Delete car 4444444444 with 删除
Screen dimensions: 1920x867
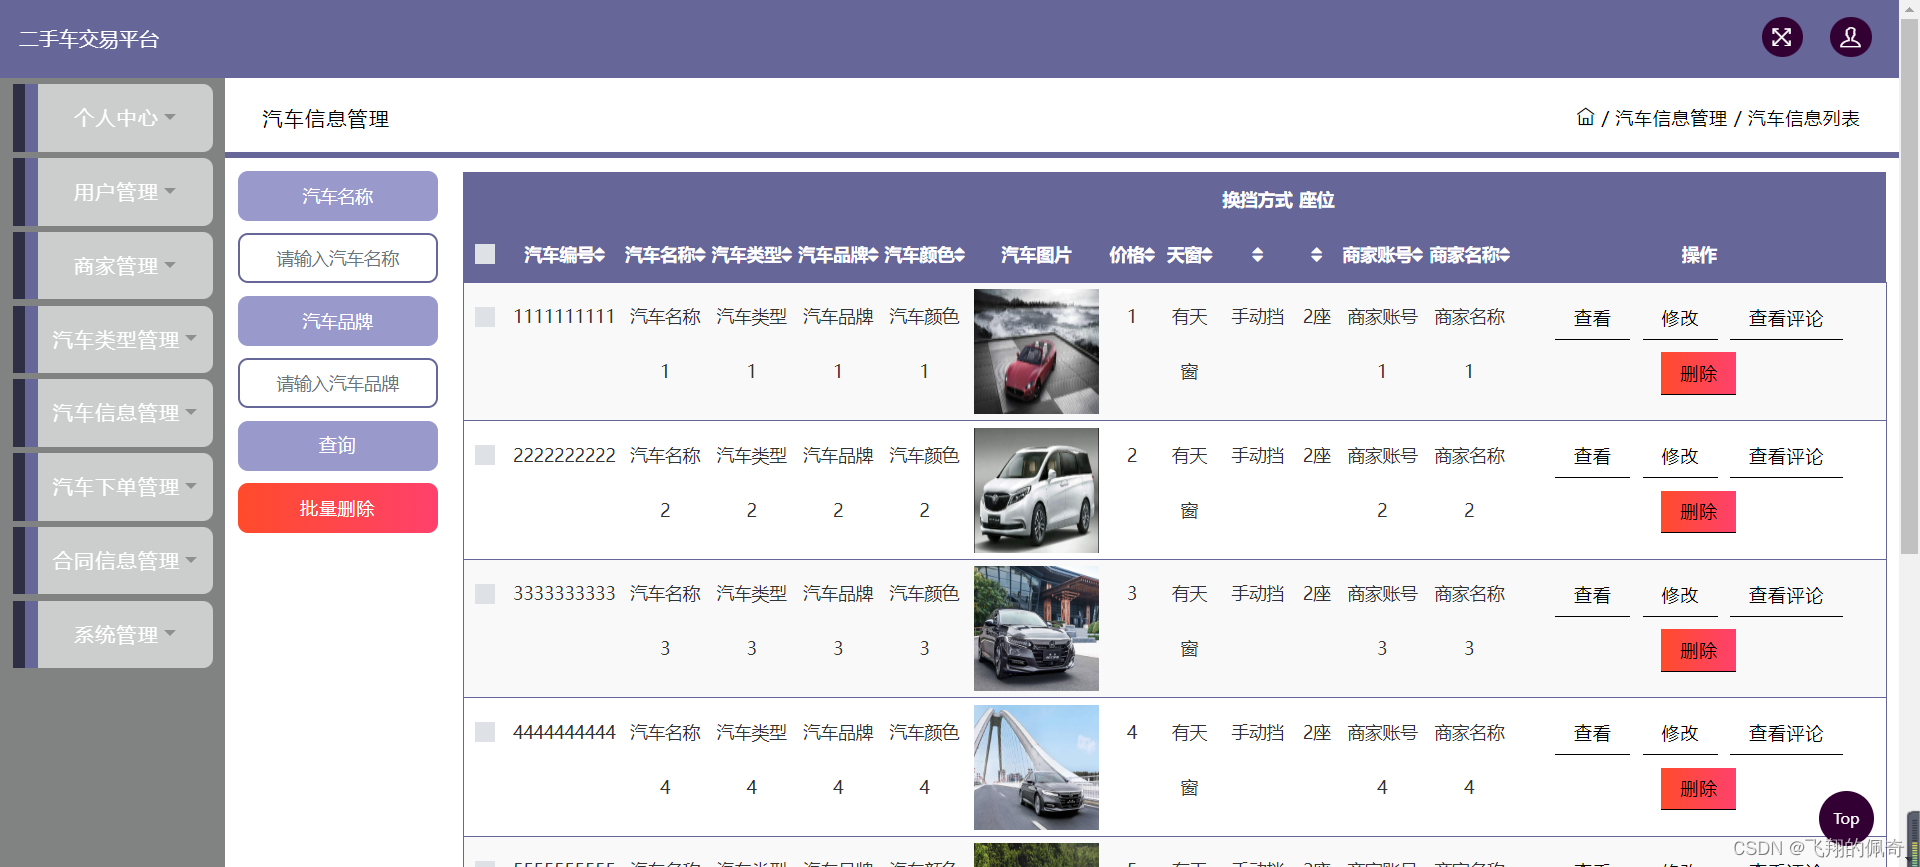(x=1698, y=789)
